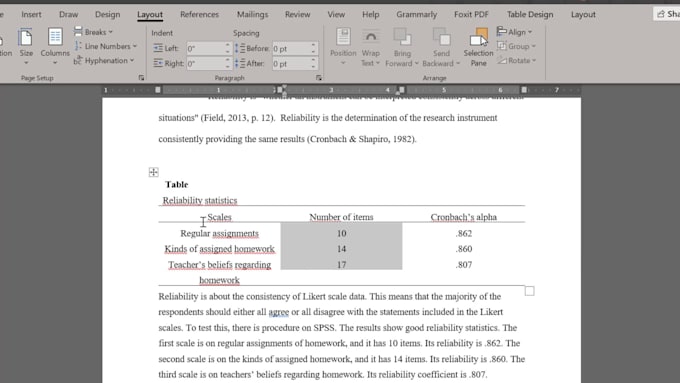Select the Layout page tab
The image size is (680, 383).
(150, 14)
